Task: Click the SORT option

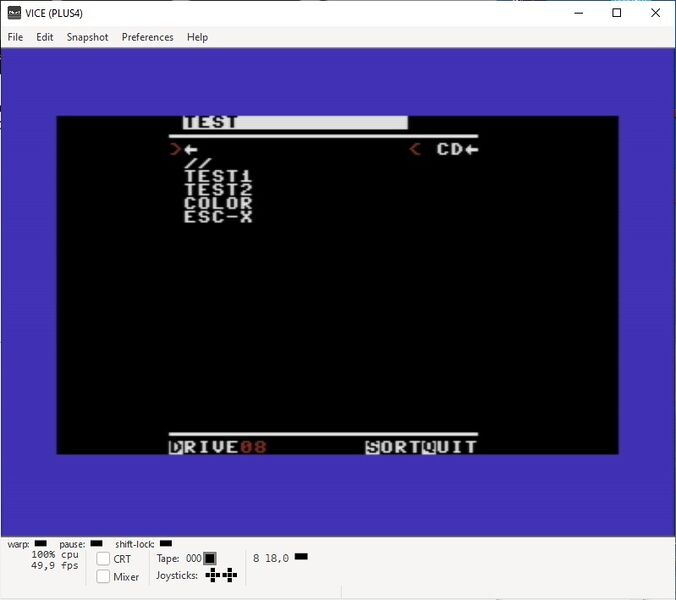Action: click(393, 447)
